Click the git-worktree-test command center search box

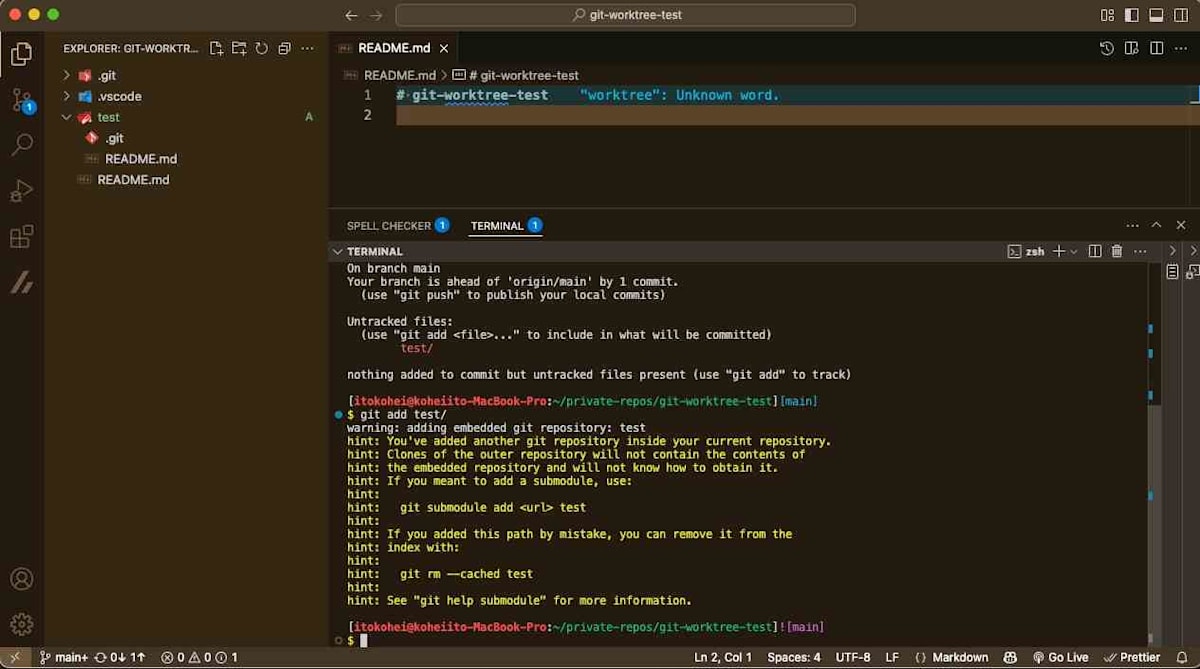(626, 15)
